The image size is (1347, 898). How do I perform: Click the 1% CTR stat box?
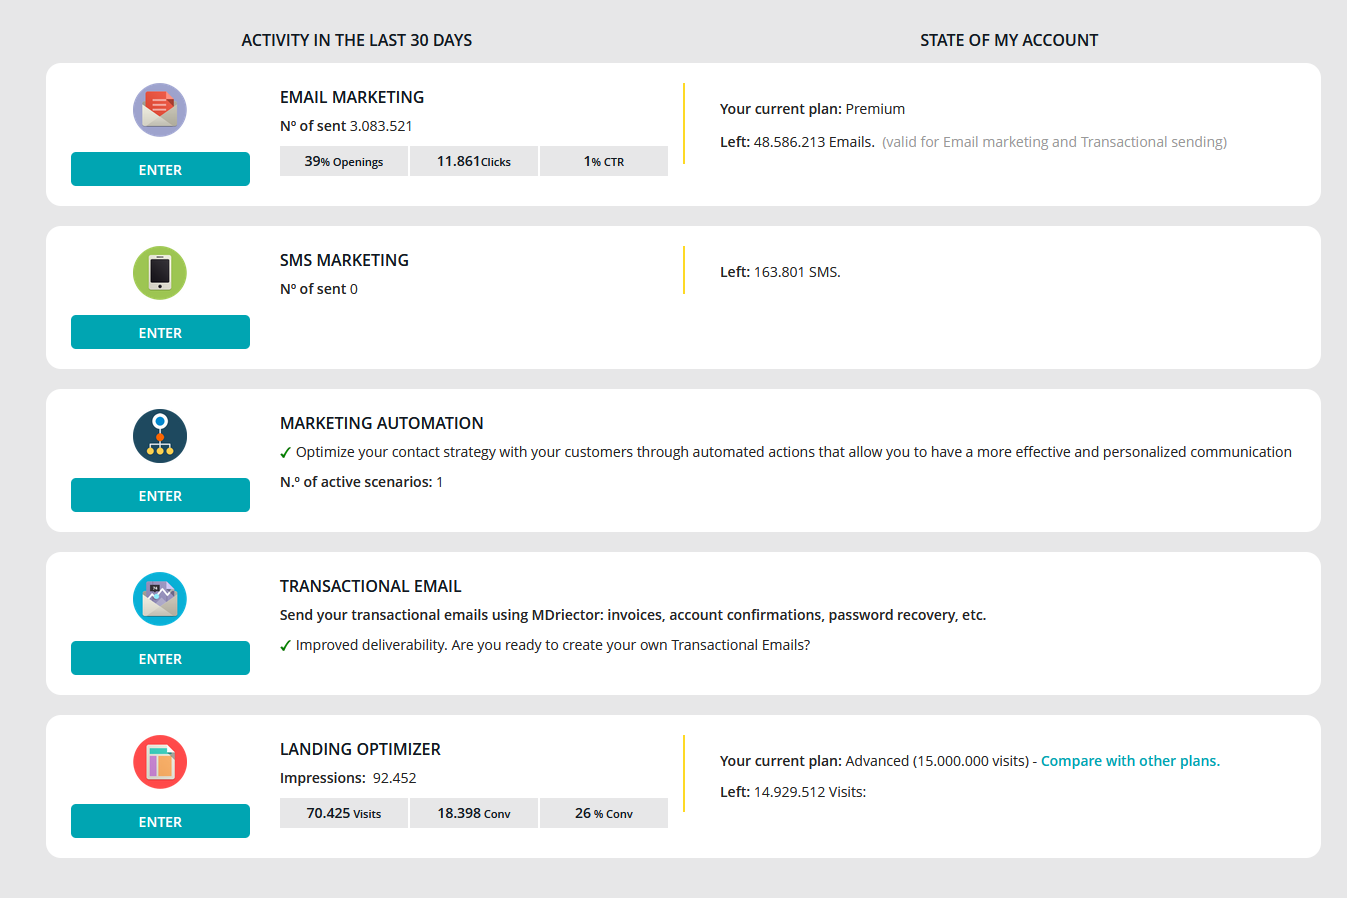[x=604, y=162]
